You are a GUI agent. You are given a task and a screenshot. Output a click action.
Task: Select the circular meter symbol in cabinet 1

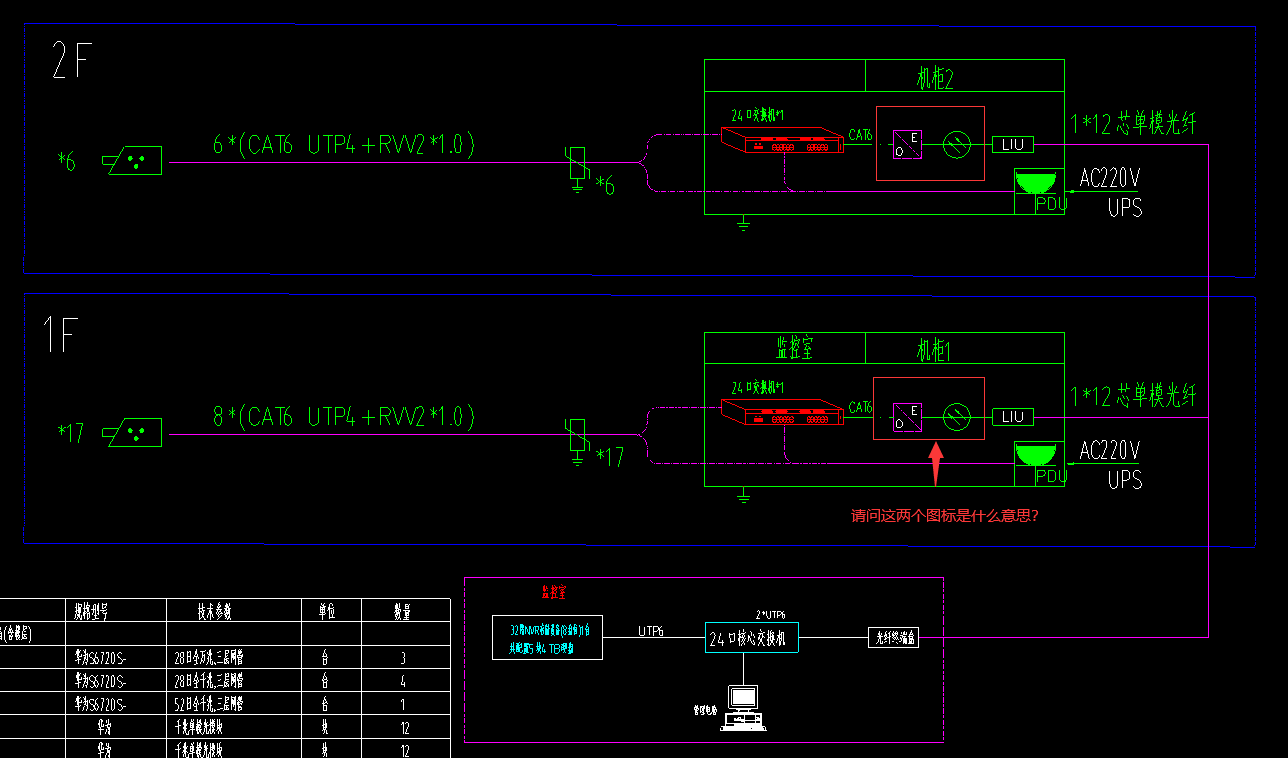[958, 416]
